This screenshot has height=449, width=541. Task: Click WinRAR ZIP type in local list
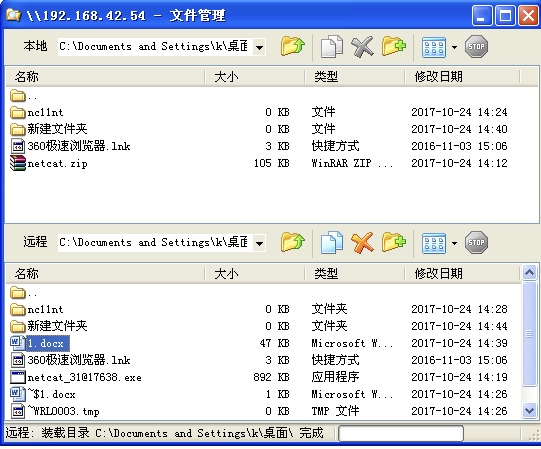click(x=352, y=163)
